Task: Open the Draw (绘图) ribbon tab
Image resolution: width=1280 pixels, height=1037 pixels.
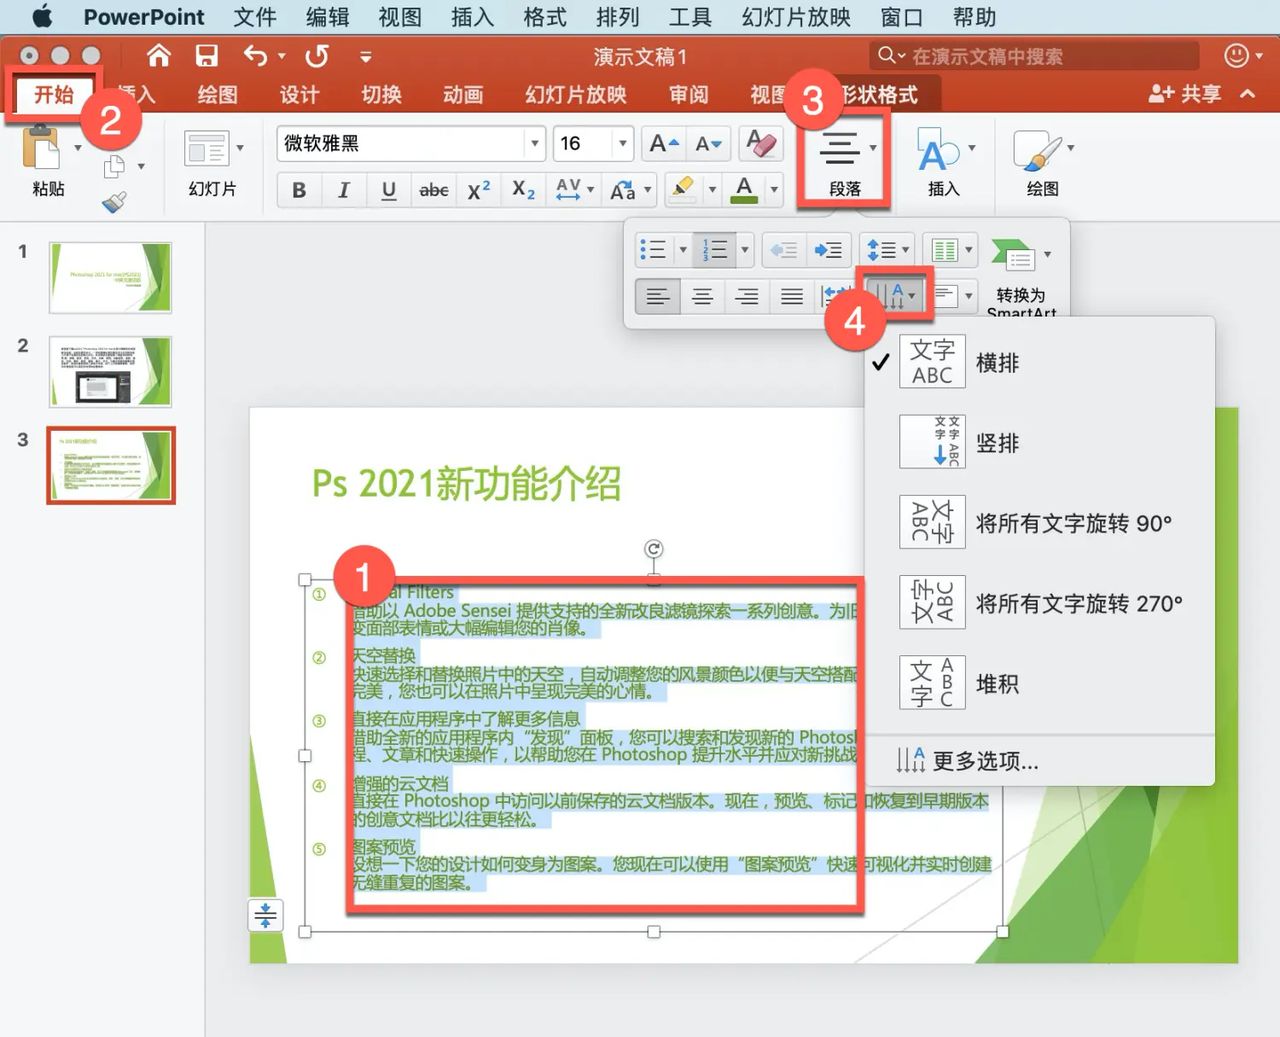Action: [217, 95]
